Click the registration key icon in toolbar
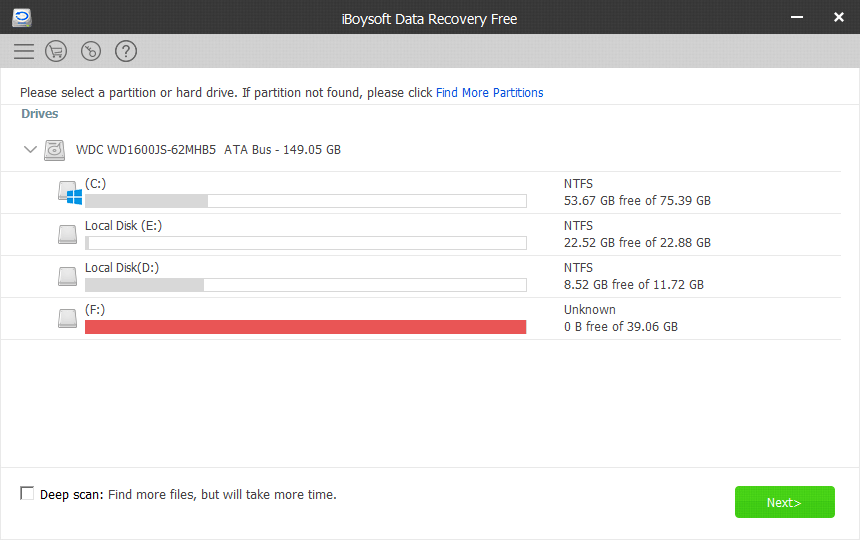Viewport: 860px width, 540px height. [91, 51]
